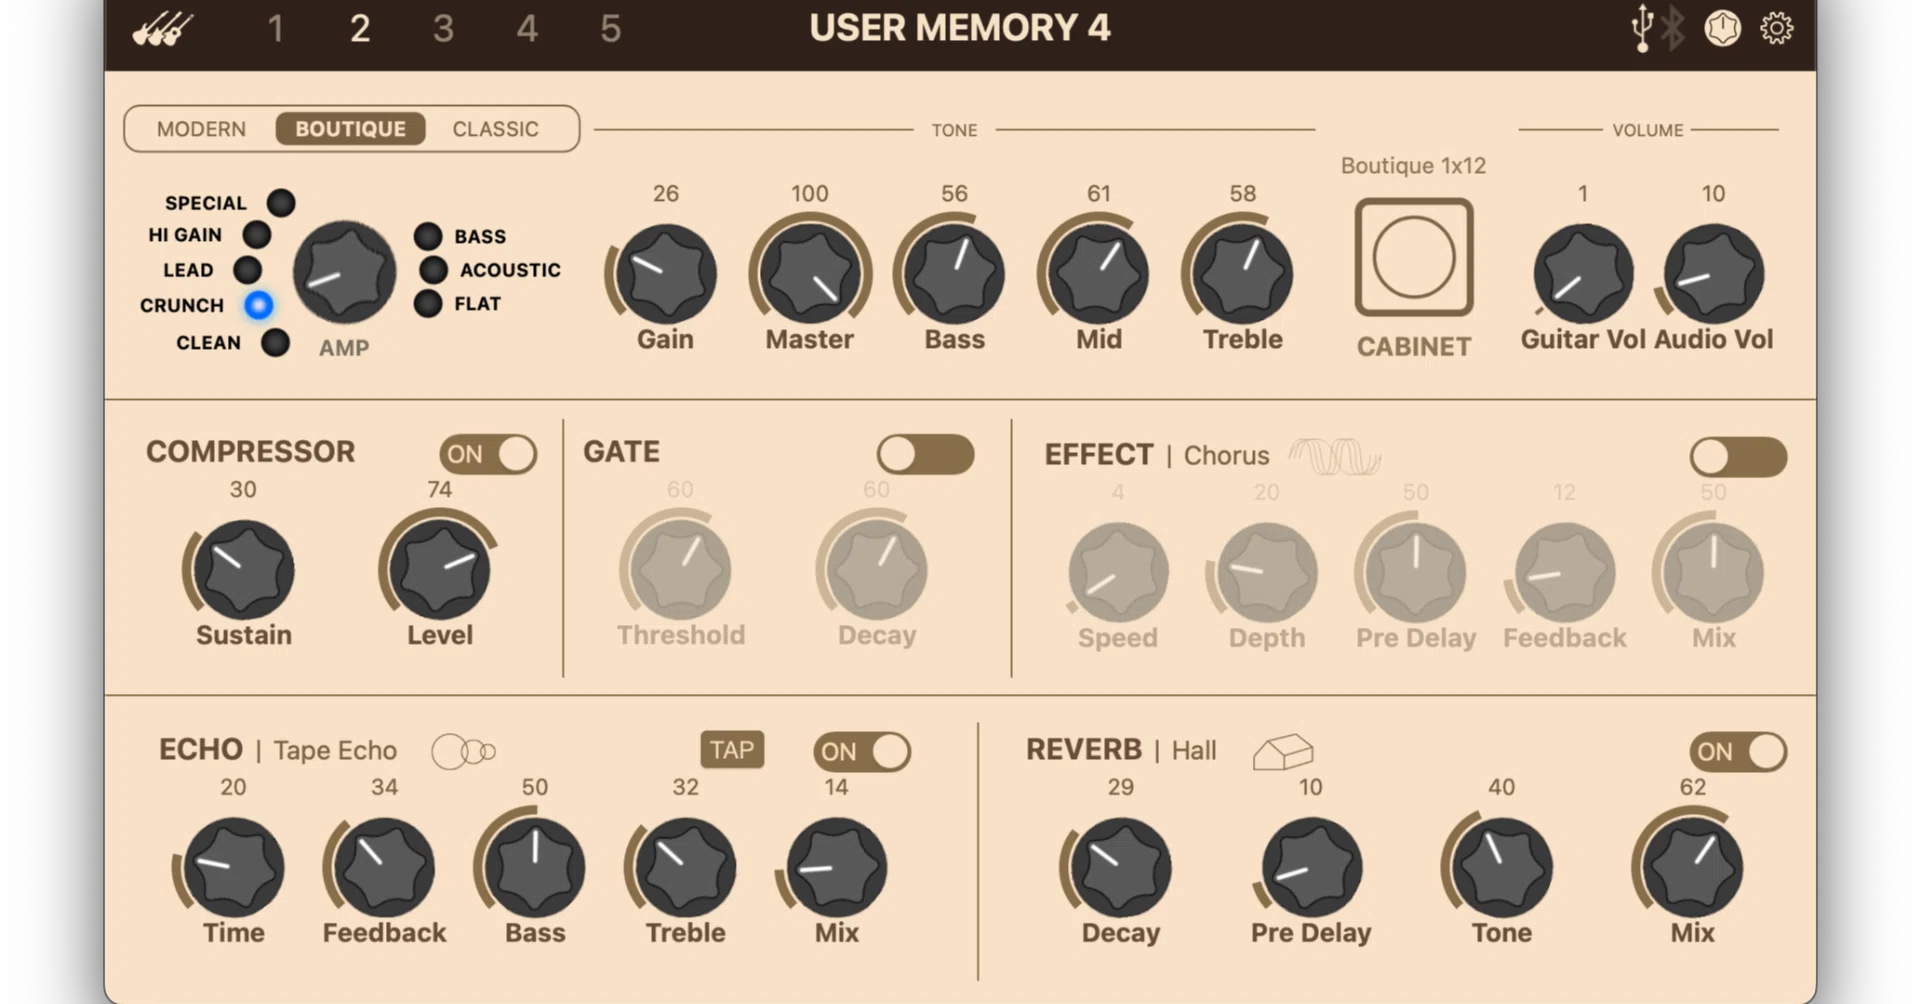Viewport: 1920px width, 1004px height.
Task: Click the echo Bass knob
Action: click(535, 867)
